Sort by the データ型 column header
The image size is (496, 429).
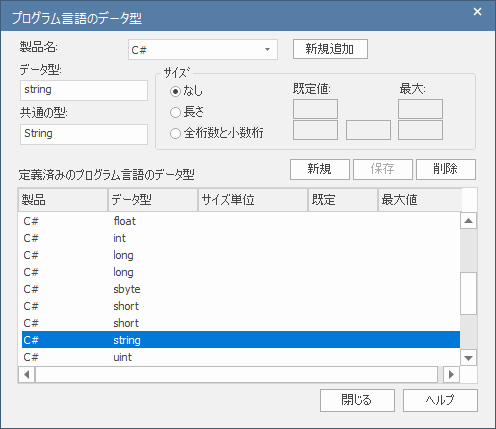(153, 200)
